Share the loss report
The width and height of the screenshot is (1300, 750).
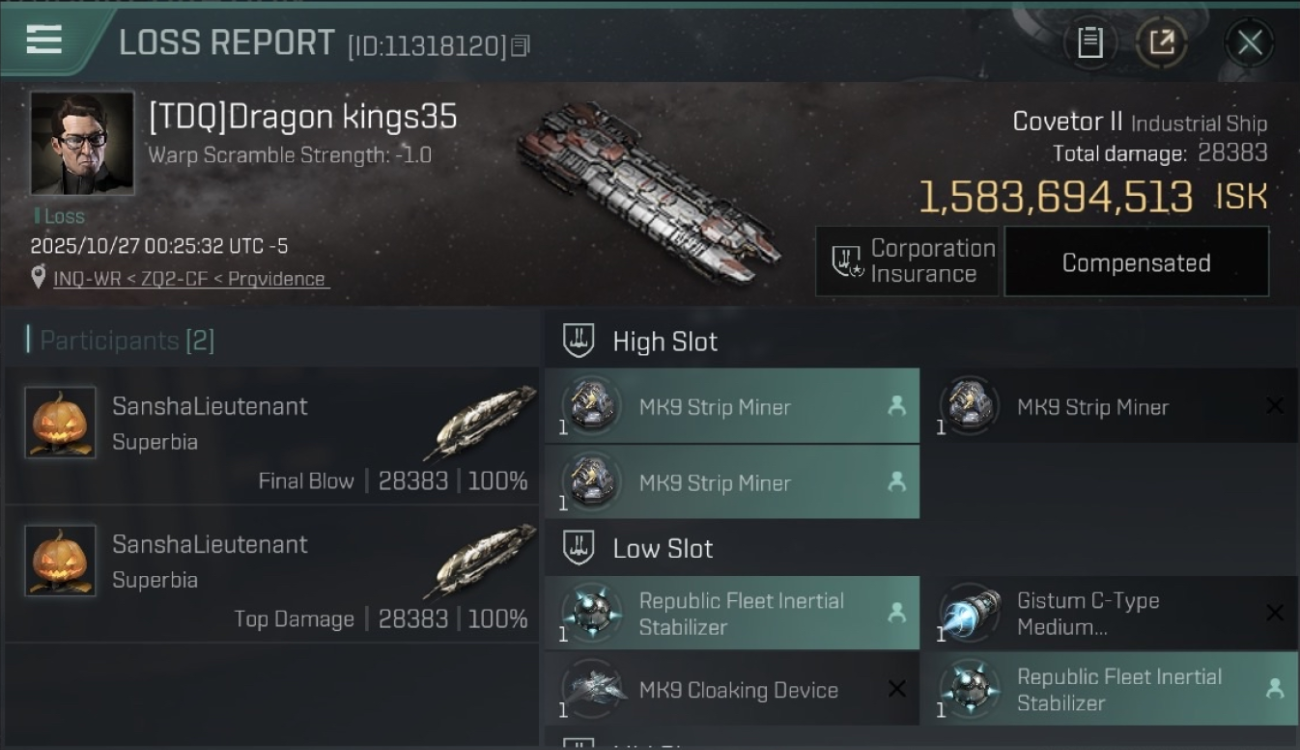click(x=1161, y=42)
